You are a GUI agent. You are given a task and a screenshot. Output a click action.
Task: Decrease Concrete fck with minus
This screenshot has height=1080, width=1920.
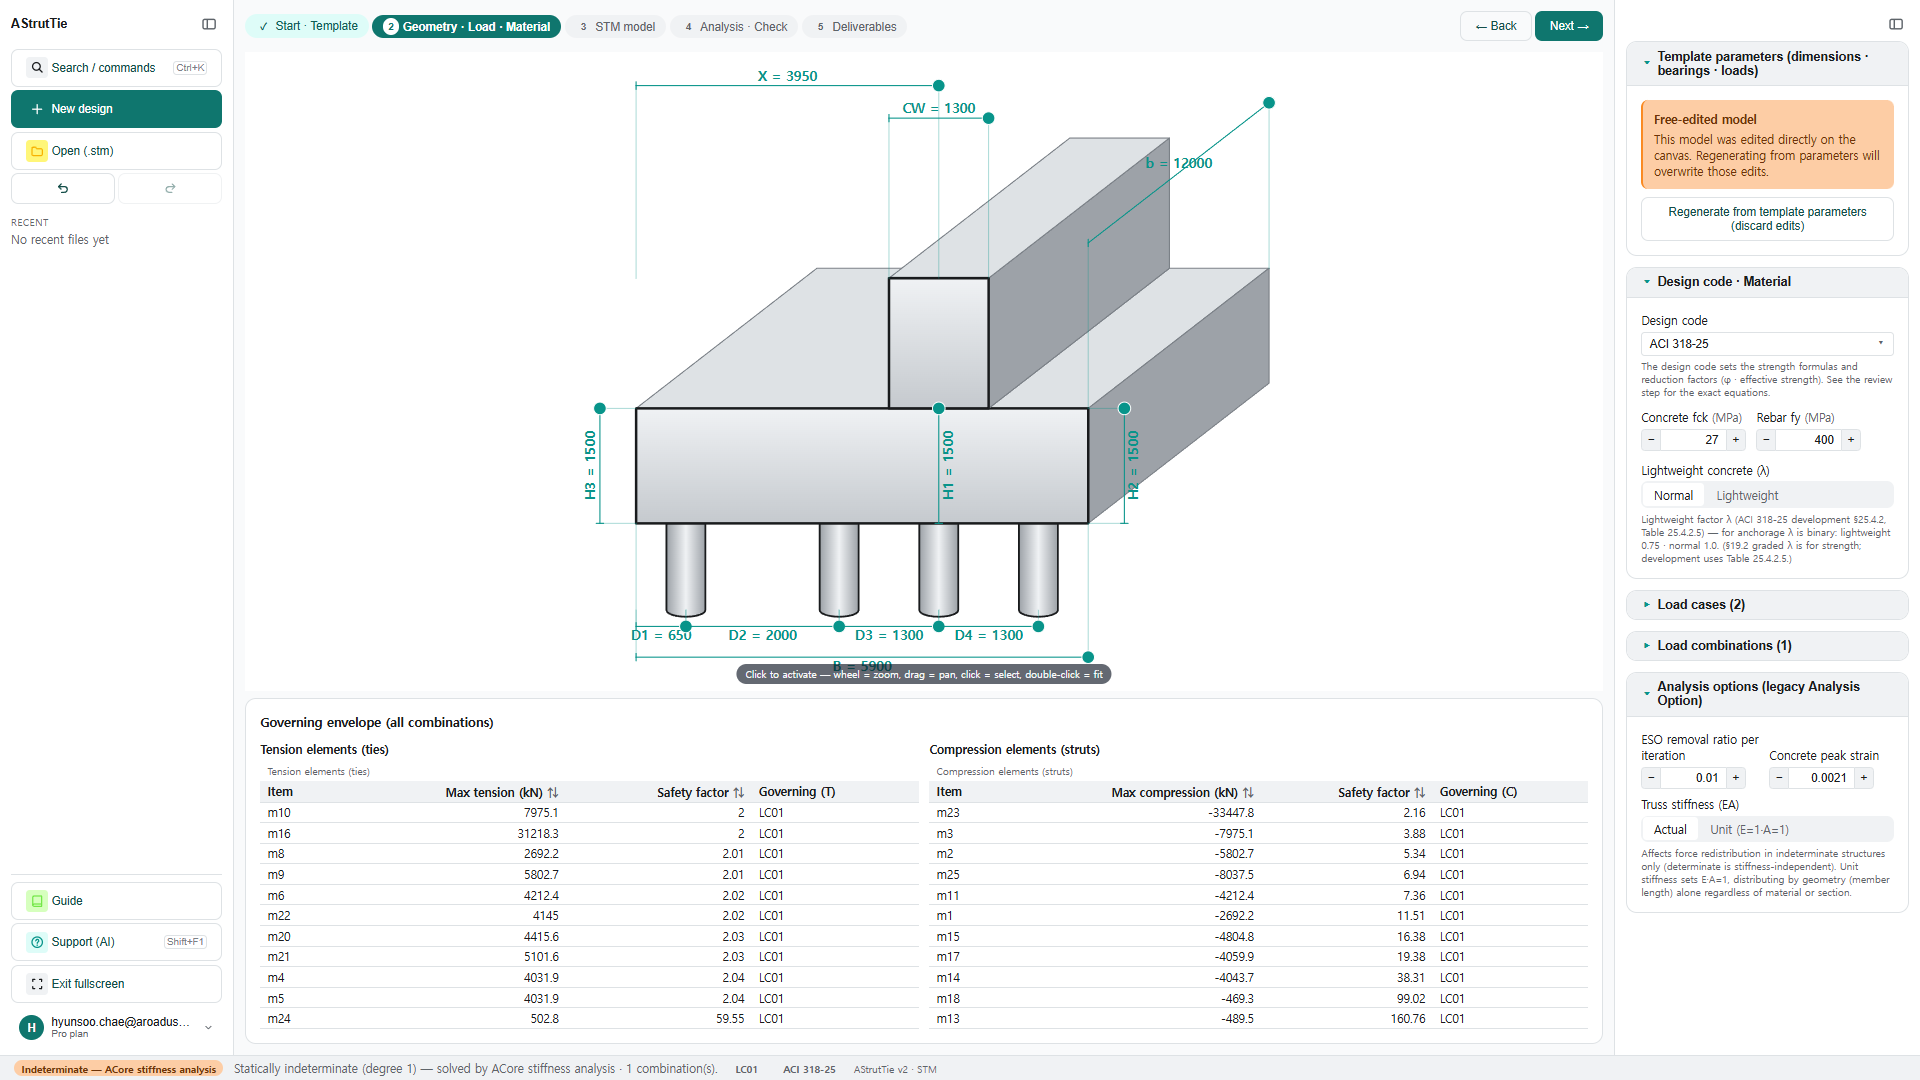(x=1651, y=440)
